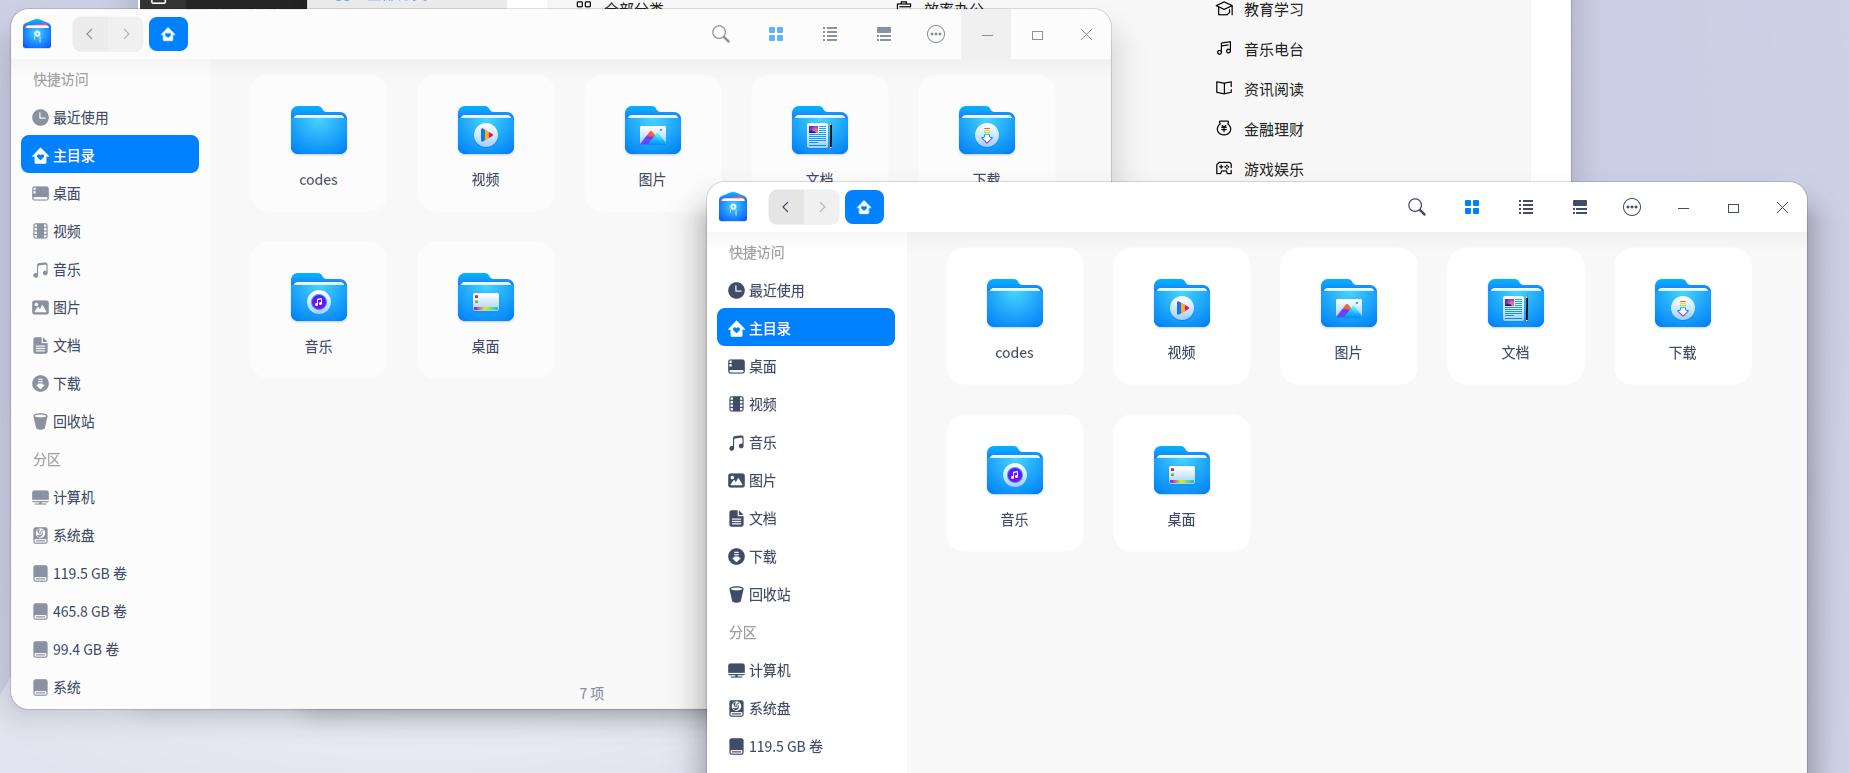Screen dimensions: 1849x773
Task: Select 音乐电台 category in app store
Action: [x=1259, y=49]
